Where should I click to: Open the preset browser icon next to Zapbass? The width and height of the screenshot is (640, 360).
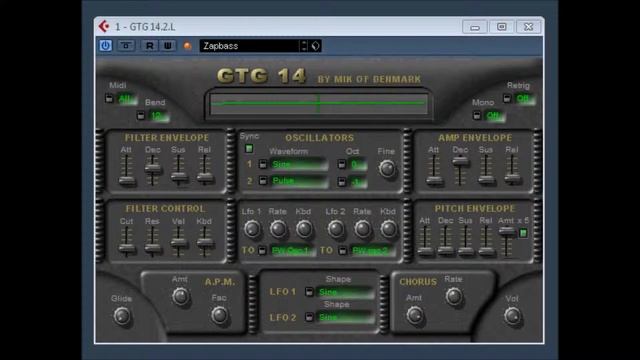click(316, 46)
